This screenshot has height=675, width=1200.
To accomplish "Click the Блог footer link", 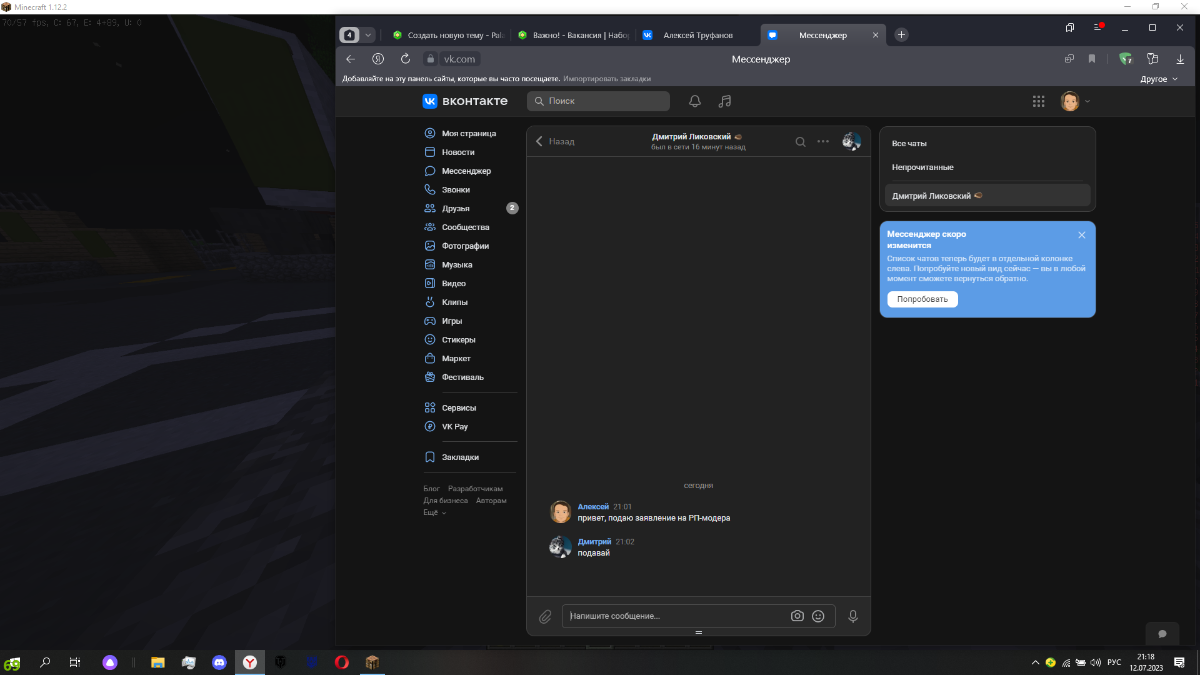I will click(431, 489).
